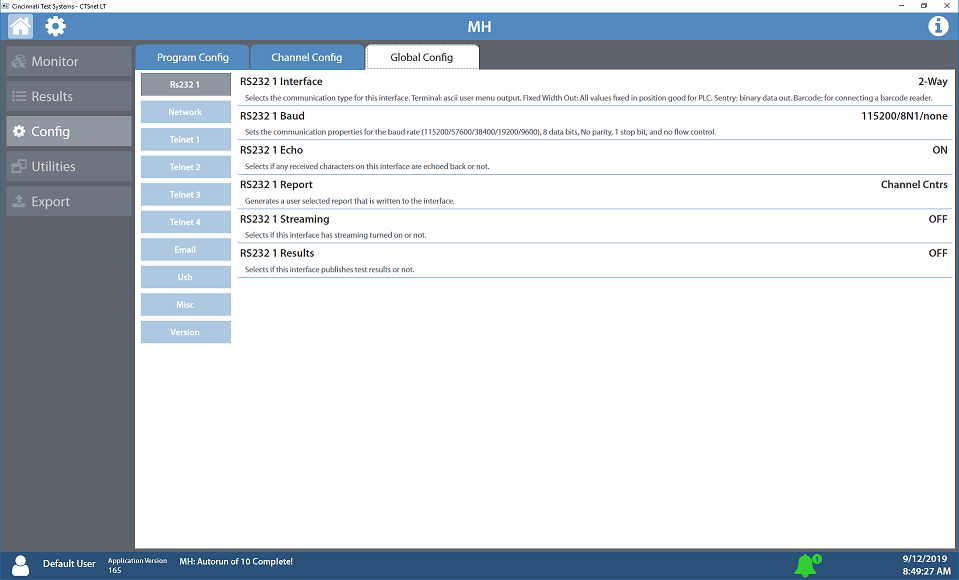Click the RS232 1 Results label
Screen dimensions: 959x580
click(x=276, y=253)
